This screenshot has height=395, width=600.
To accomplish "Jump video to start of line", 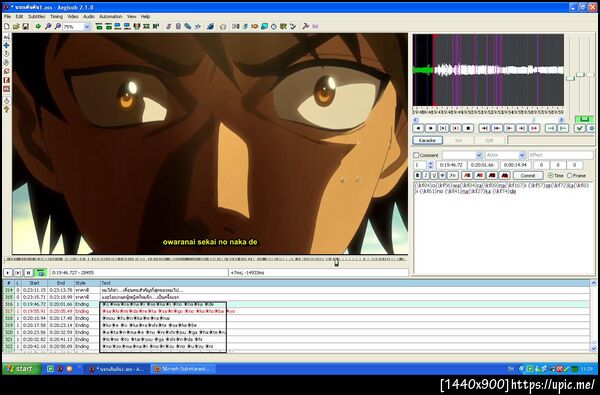I will pyautogui.click(x=99, y=26).
